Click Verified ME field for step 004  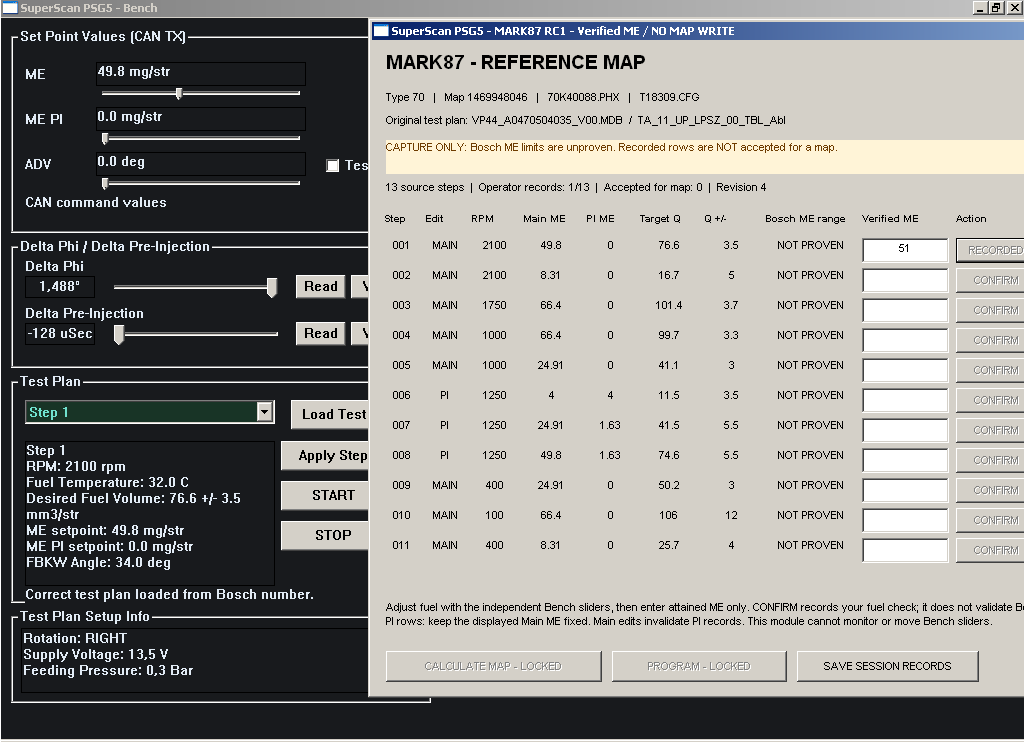pos(905,340)
